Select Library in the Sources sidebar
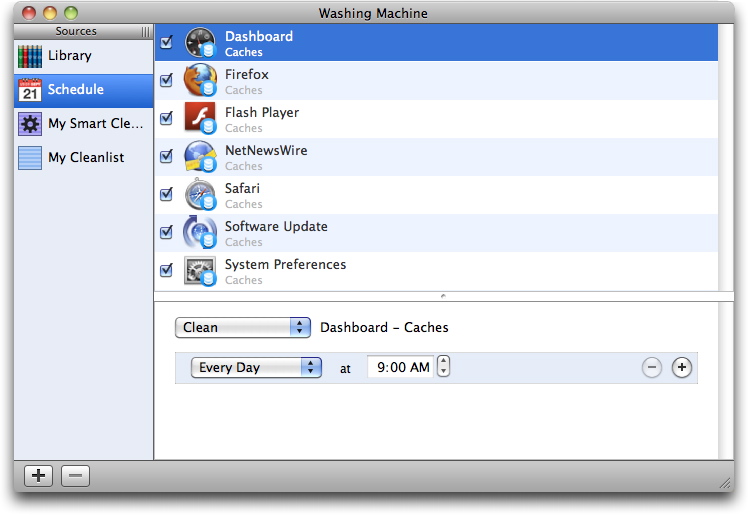Image resolution: width=748 pixels, height=515 pixels. (83, 56)
